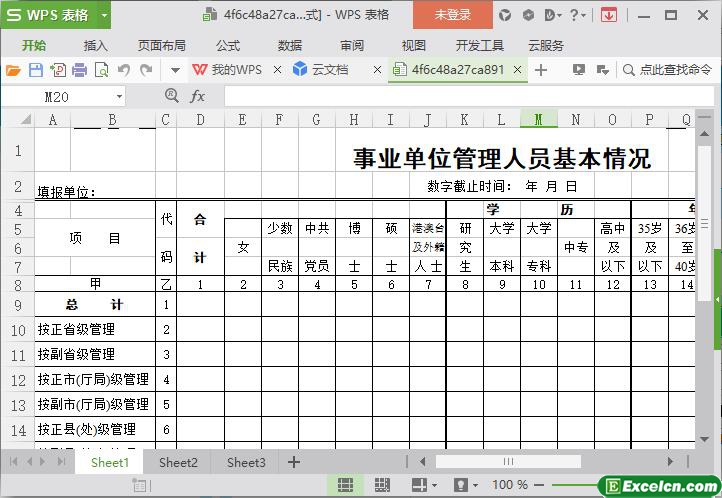722x498 pixels.
Task: Click the save icon in quick toolbar
Action: point(35,70)
